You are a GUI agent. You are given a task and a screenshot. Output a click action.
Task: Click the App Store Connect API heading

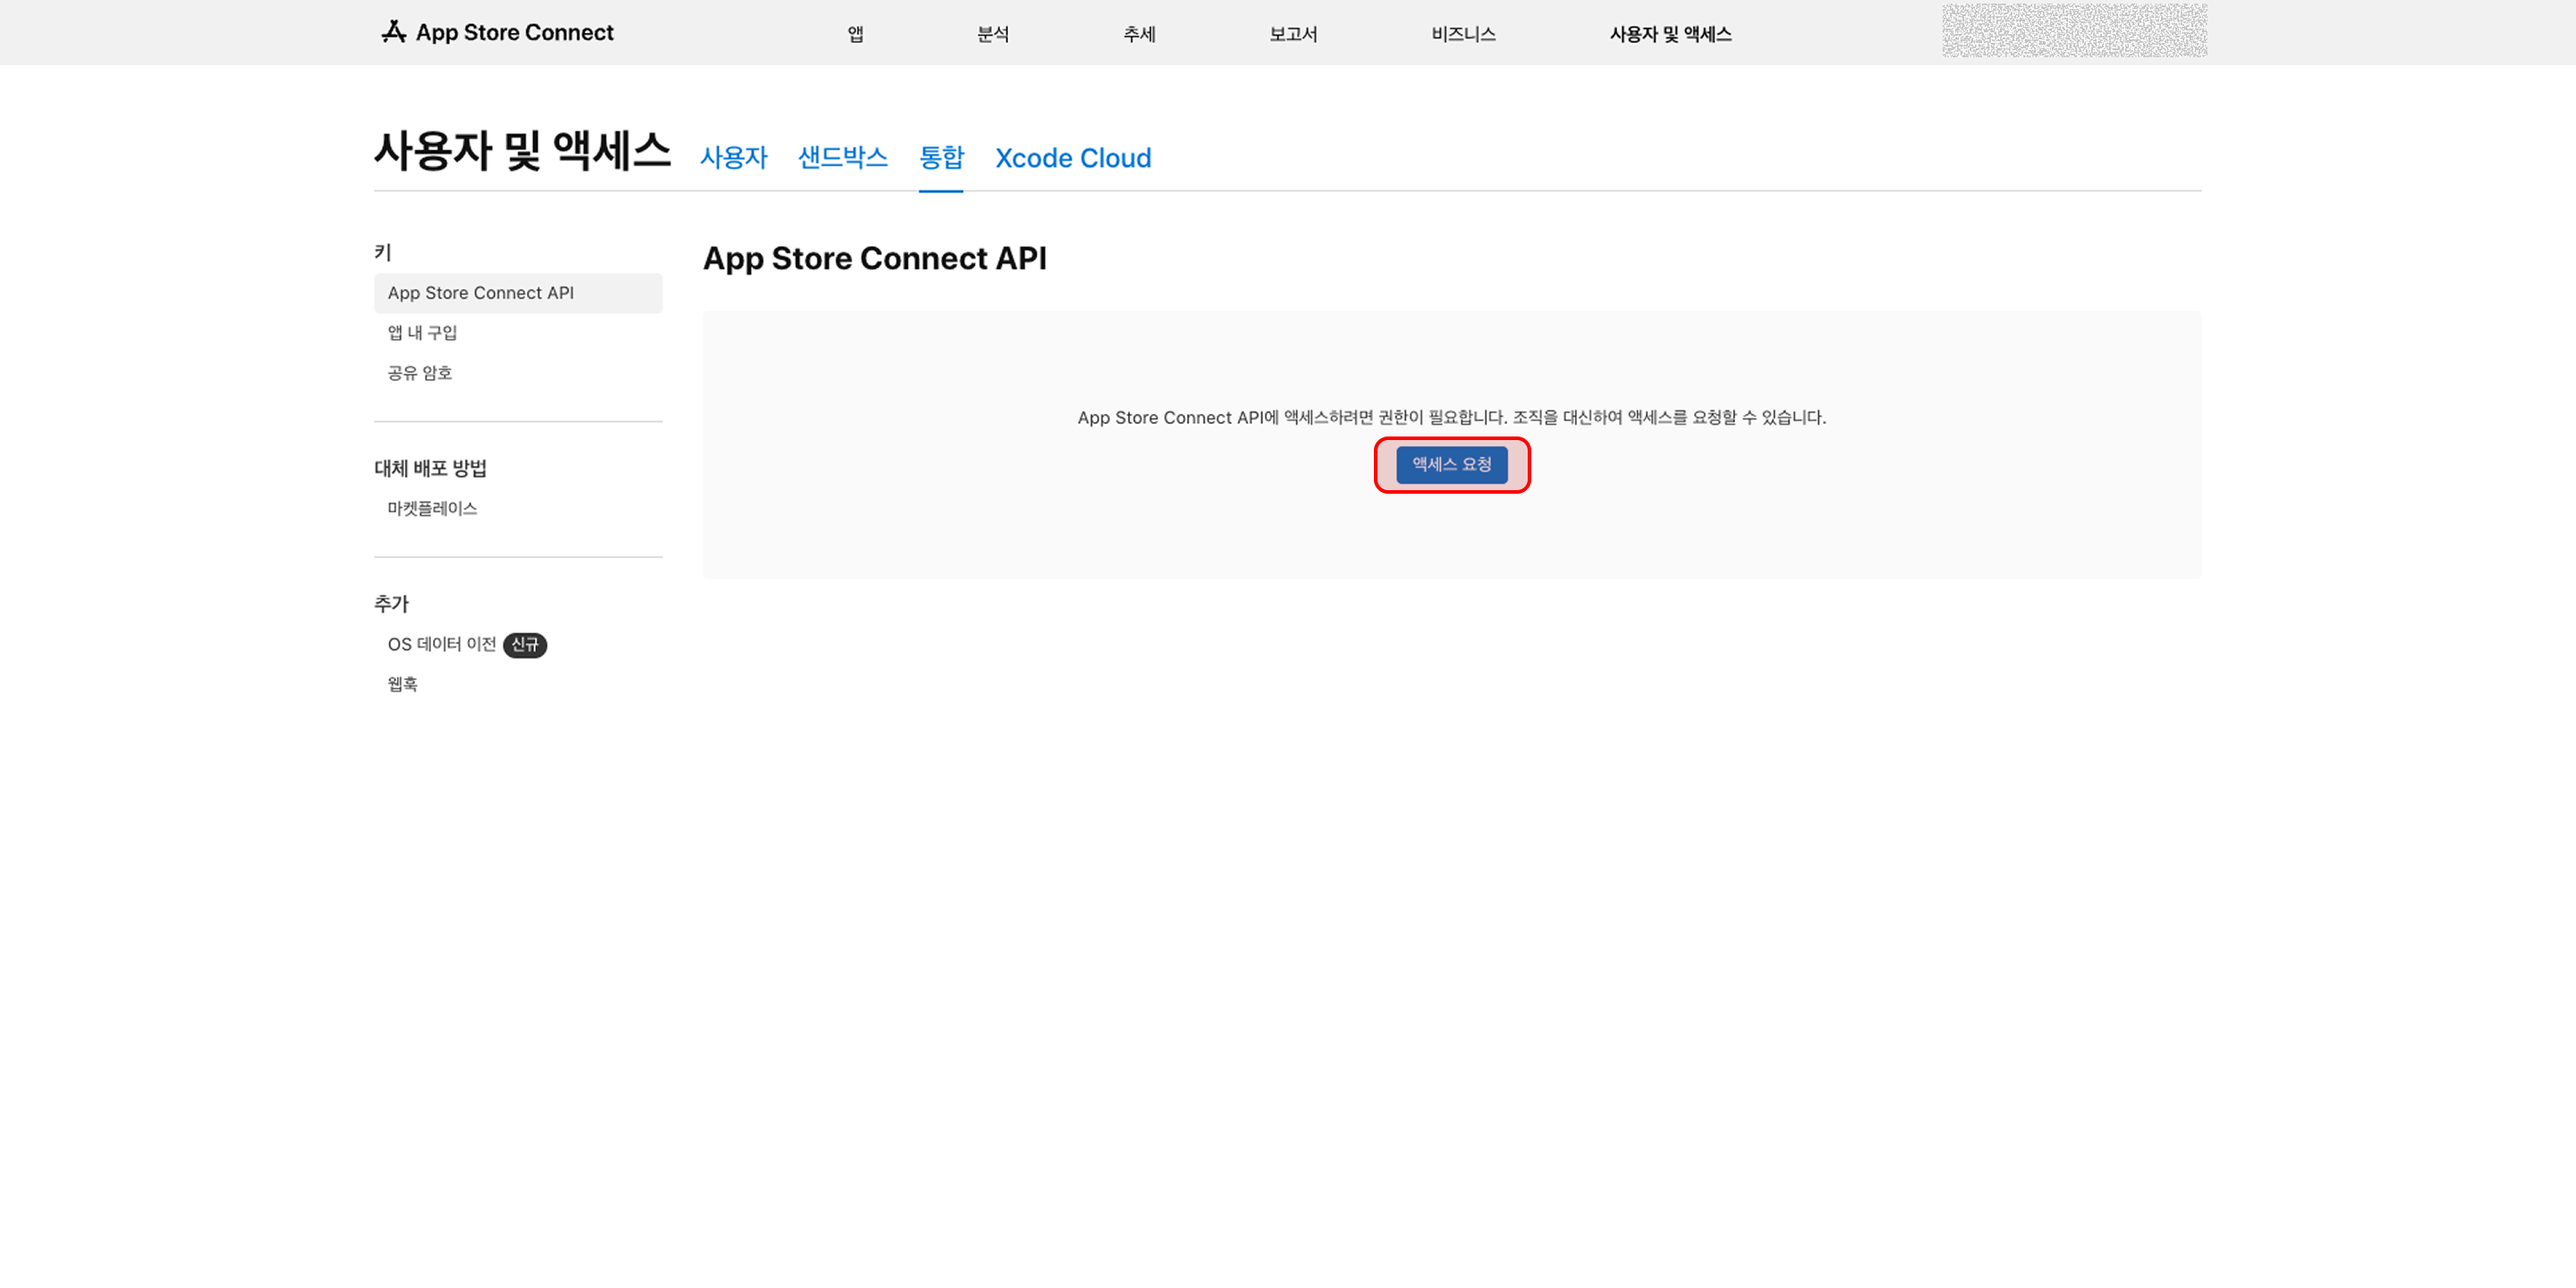(875, 258)
